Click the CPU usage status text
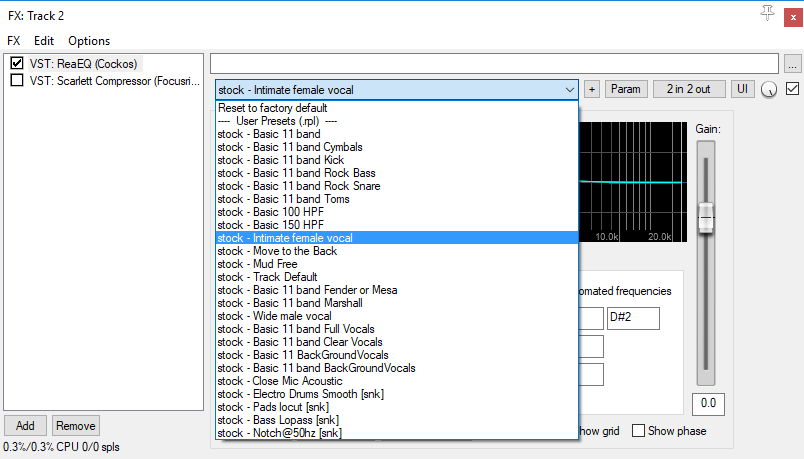Image resolution: width=804 pixels, height=459 pixels. pos(62,447)
